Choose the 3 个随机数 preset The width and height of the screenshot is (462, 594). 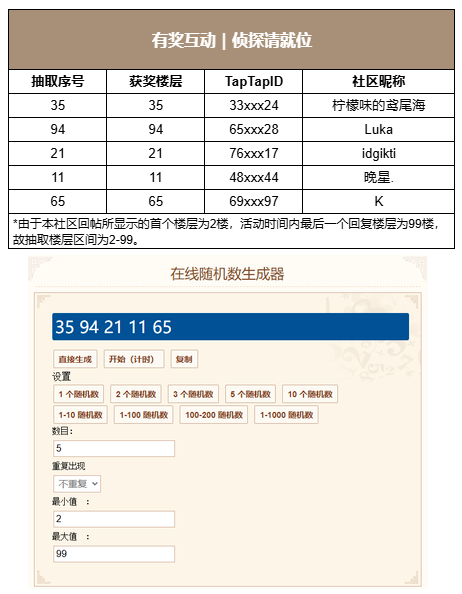(x=193, y=394)
